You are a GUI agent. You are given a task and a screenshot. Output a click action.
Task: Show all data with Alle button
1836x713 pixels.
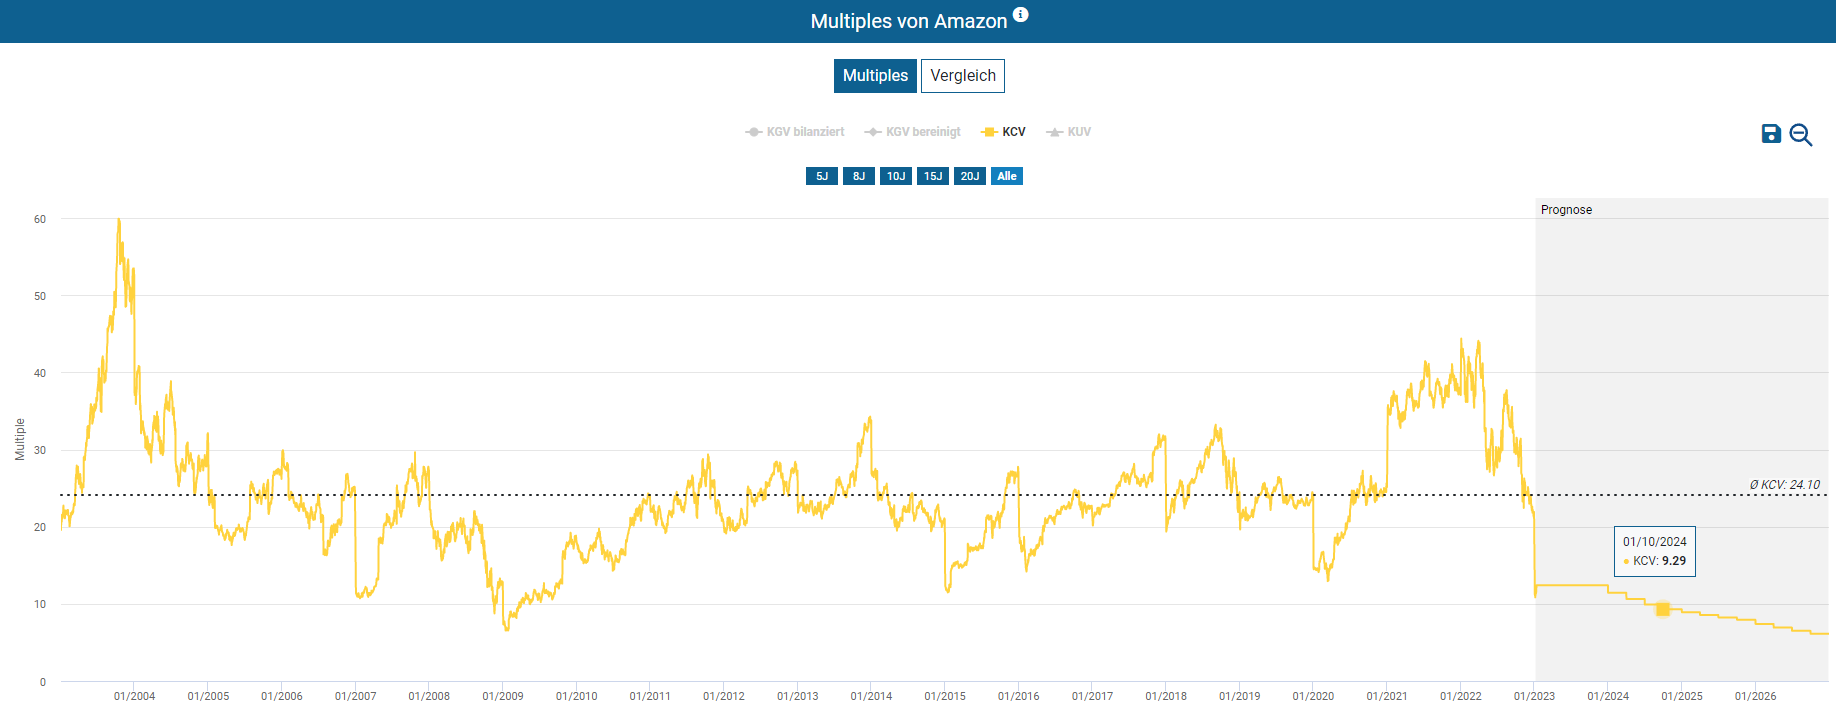[1006, 176]
